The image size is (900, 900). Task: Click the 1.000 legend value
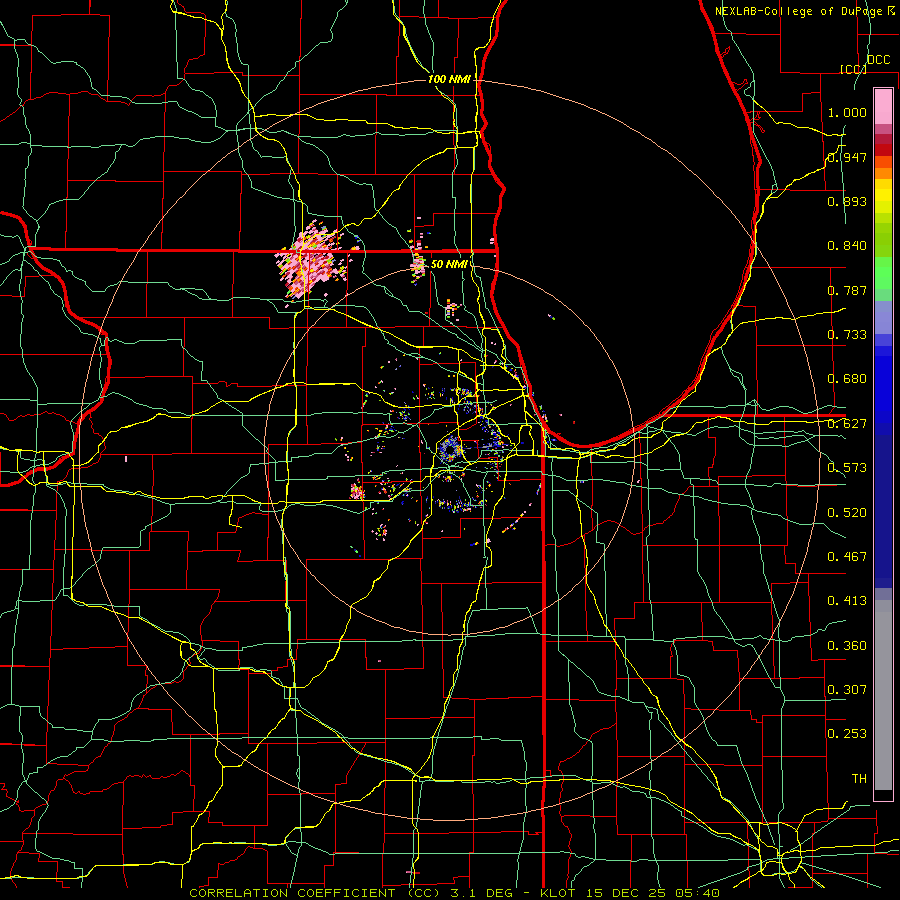click(x=847, y=112)
